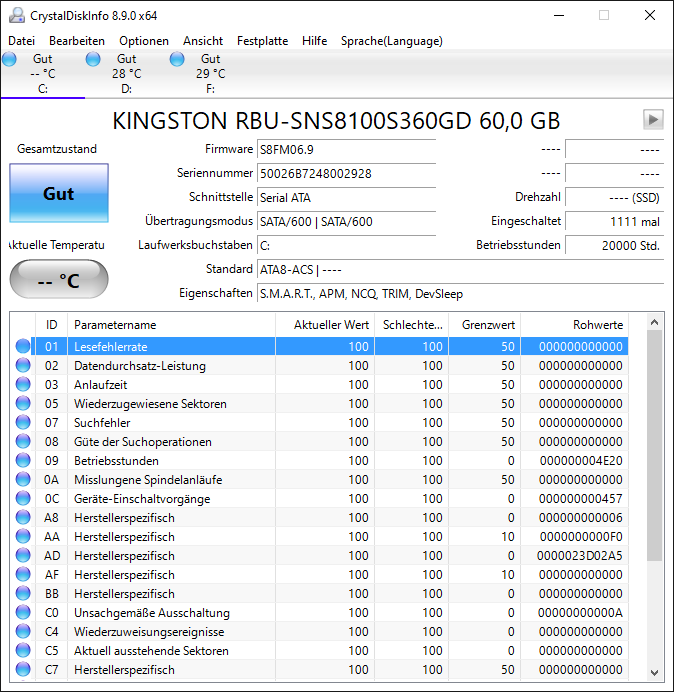Click status circle of Wiederzuweisungsereignisse row
The width and height of the screenshot is (674, 692).
23,631
